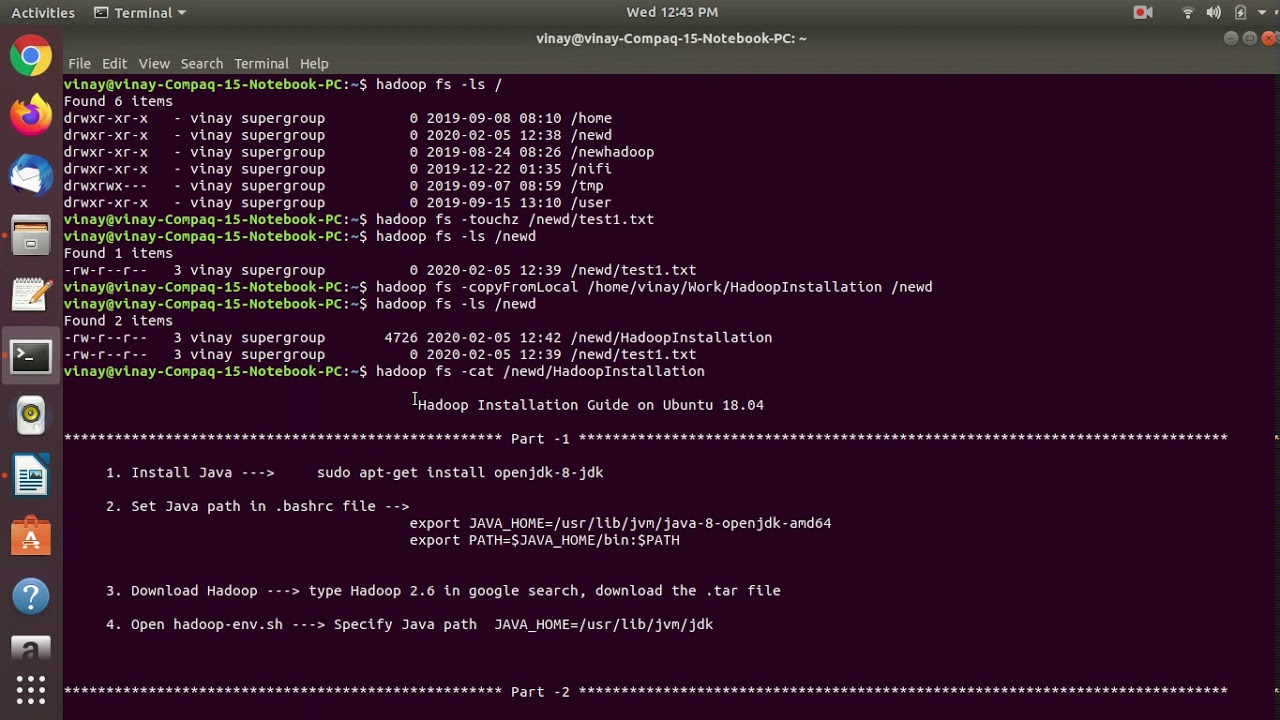Viewport: 1280px width, 720px height.
Task: Click the /newd/HadoopInstallation file listing
Action: [x=671, y=338]
